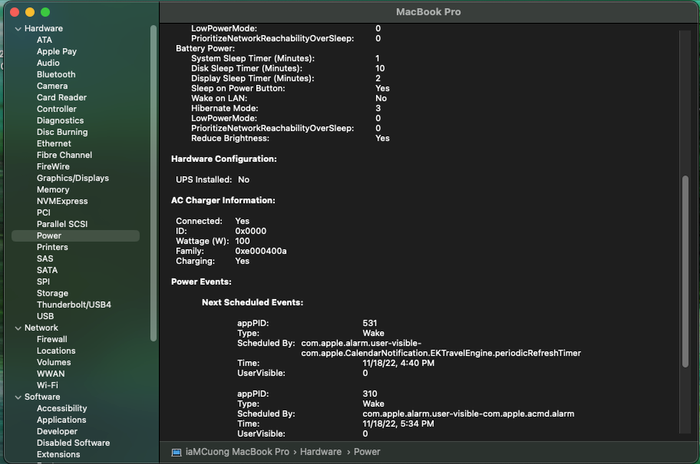Click the Hardware category label
This screenshot has width=700, height=464.
43,29
